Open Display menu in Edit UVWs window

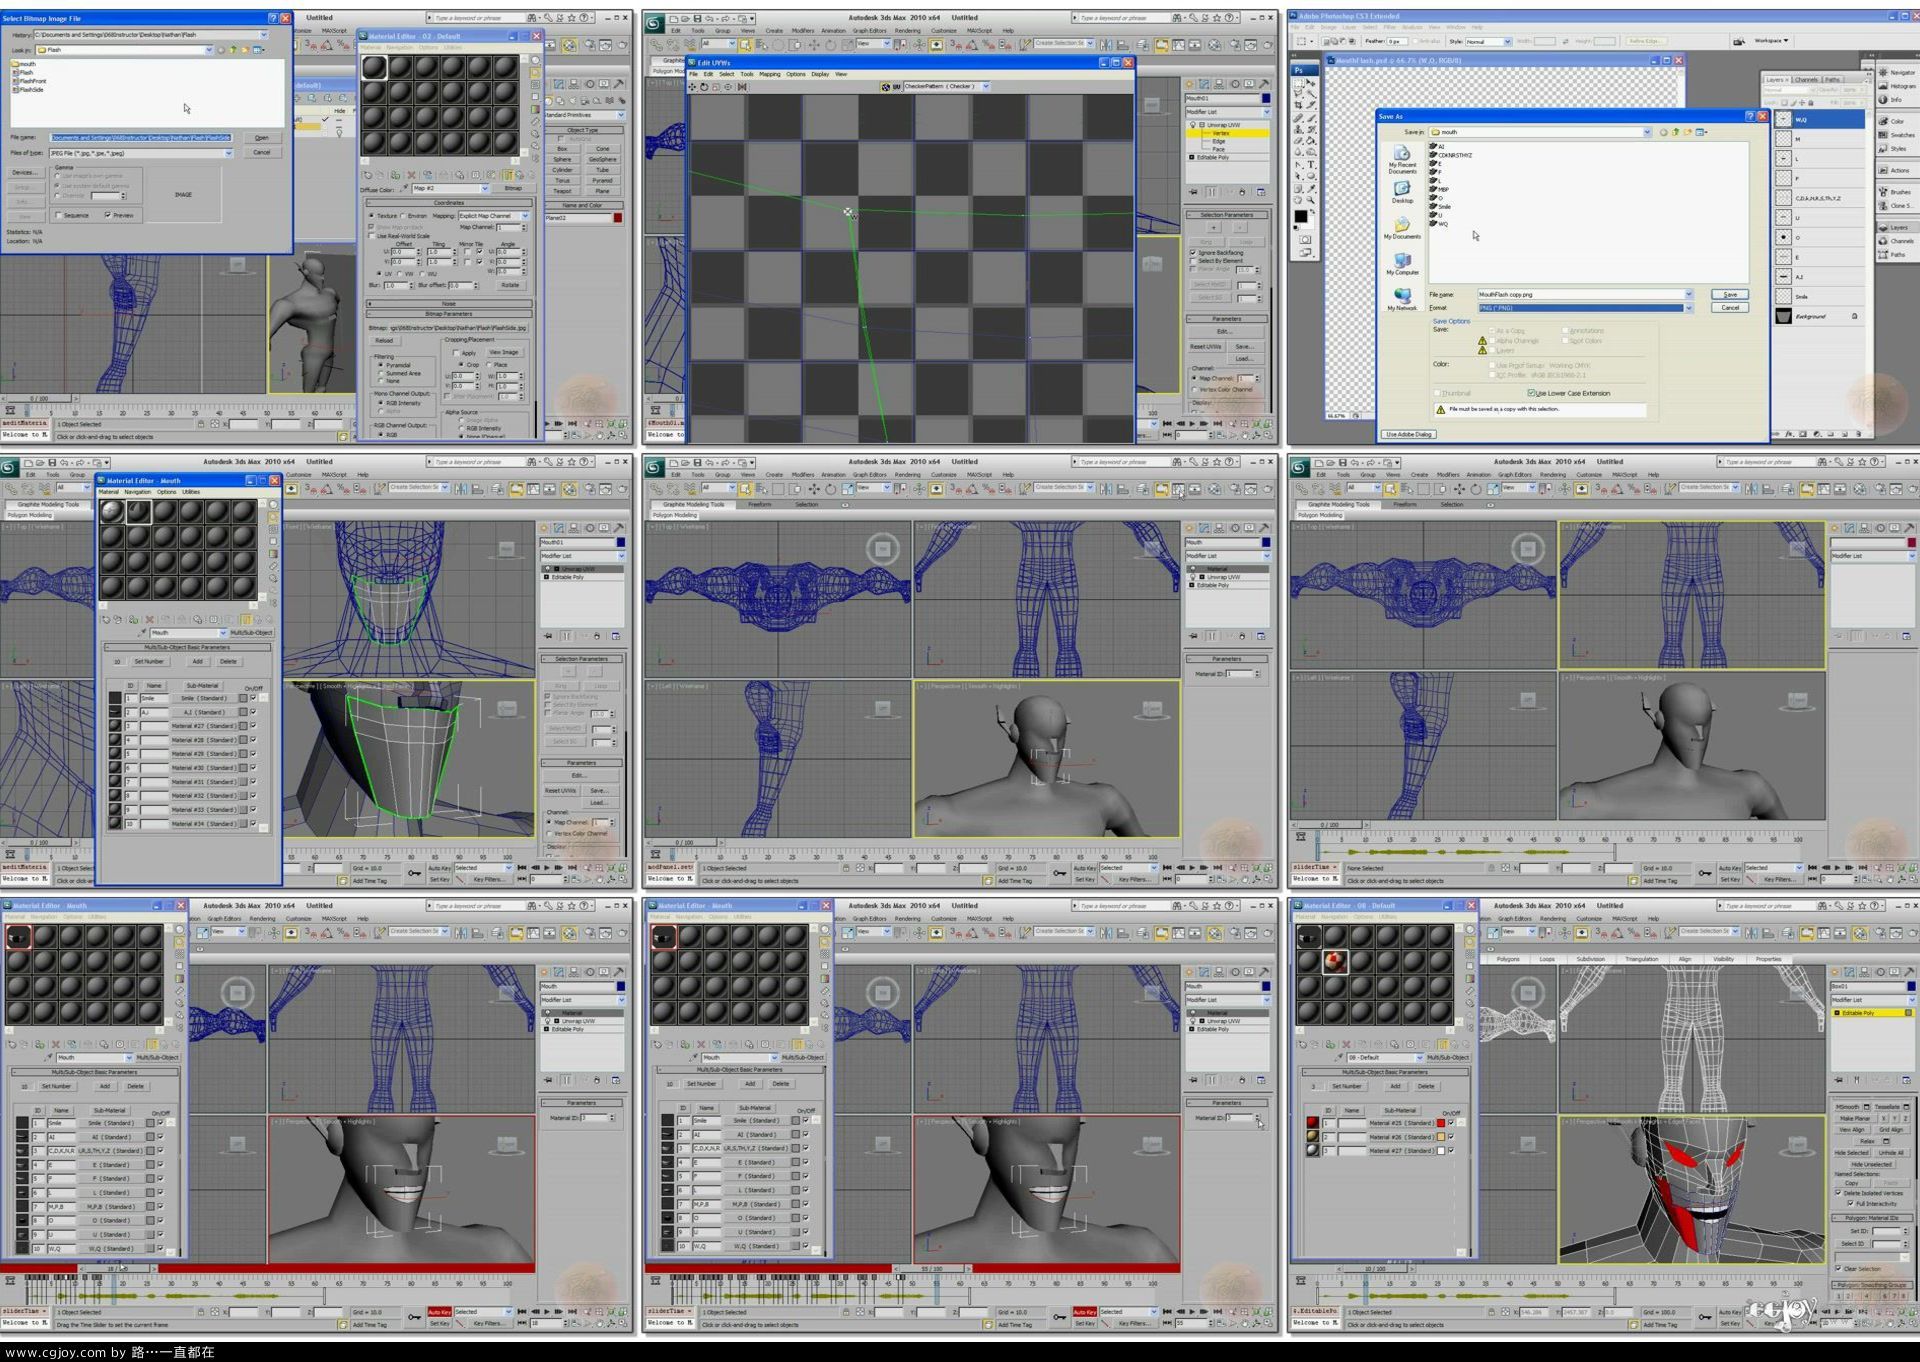[x=820, y=74]
